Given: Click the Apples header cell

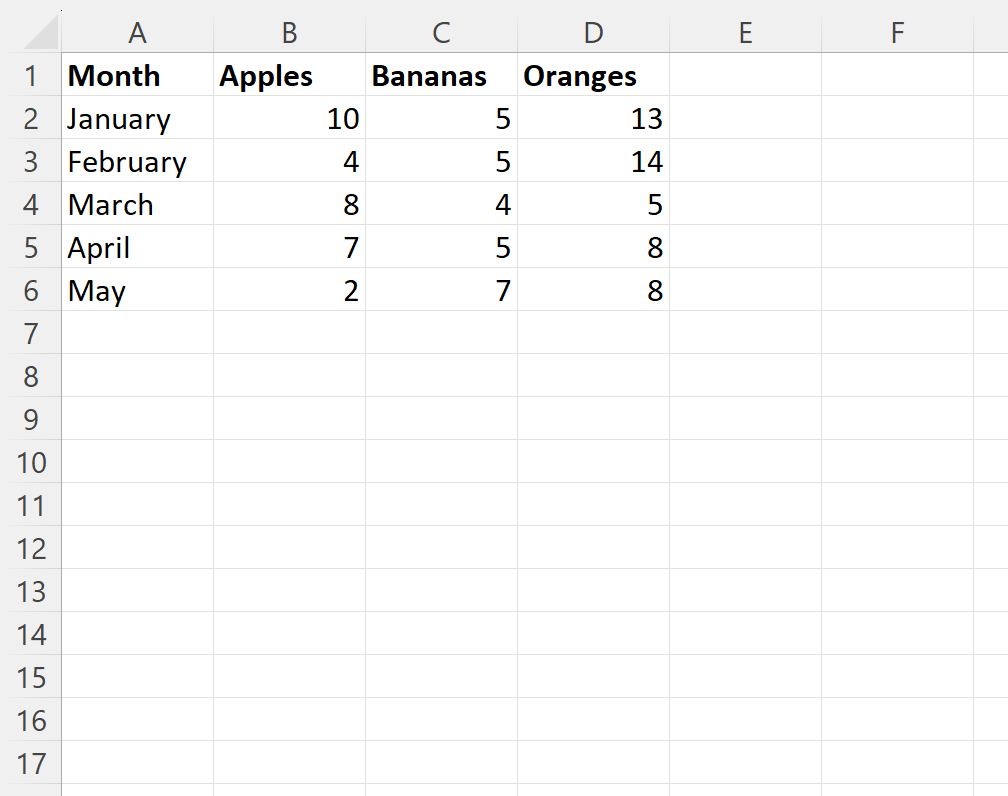Looking at the screenshot, I should [x=289, y=75].
